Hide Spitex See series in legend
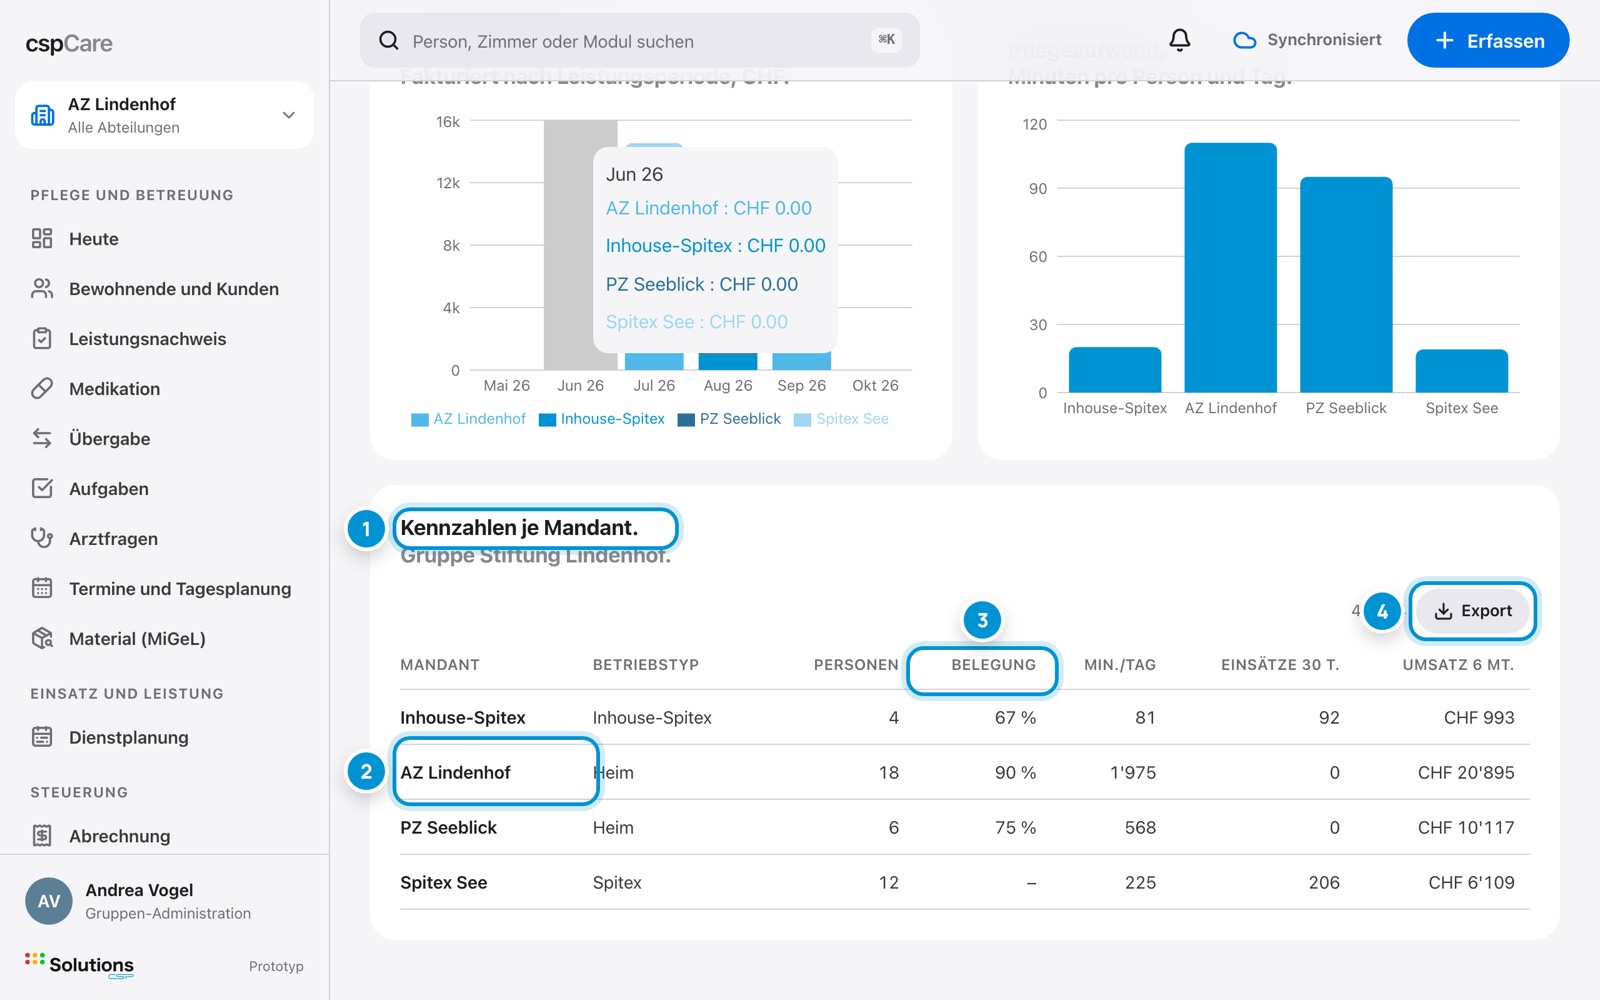The height and width of the screenshot is (1000, 1600). tap(842, 419)
